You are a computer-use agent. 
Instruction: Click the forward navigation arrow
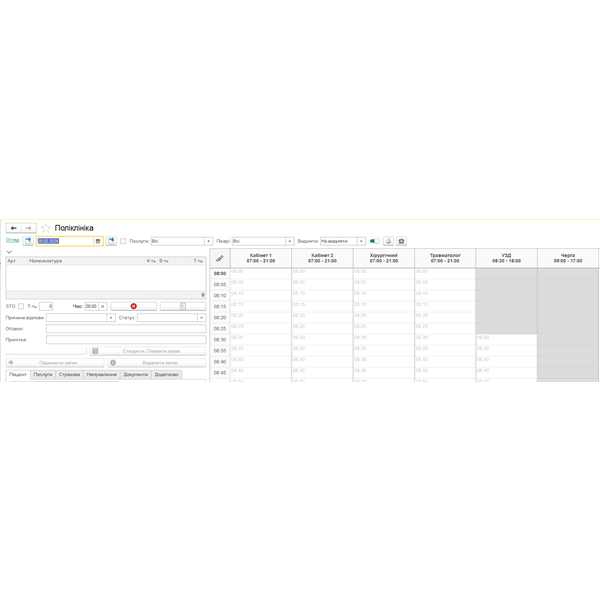(x=29, y=228)
